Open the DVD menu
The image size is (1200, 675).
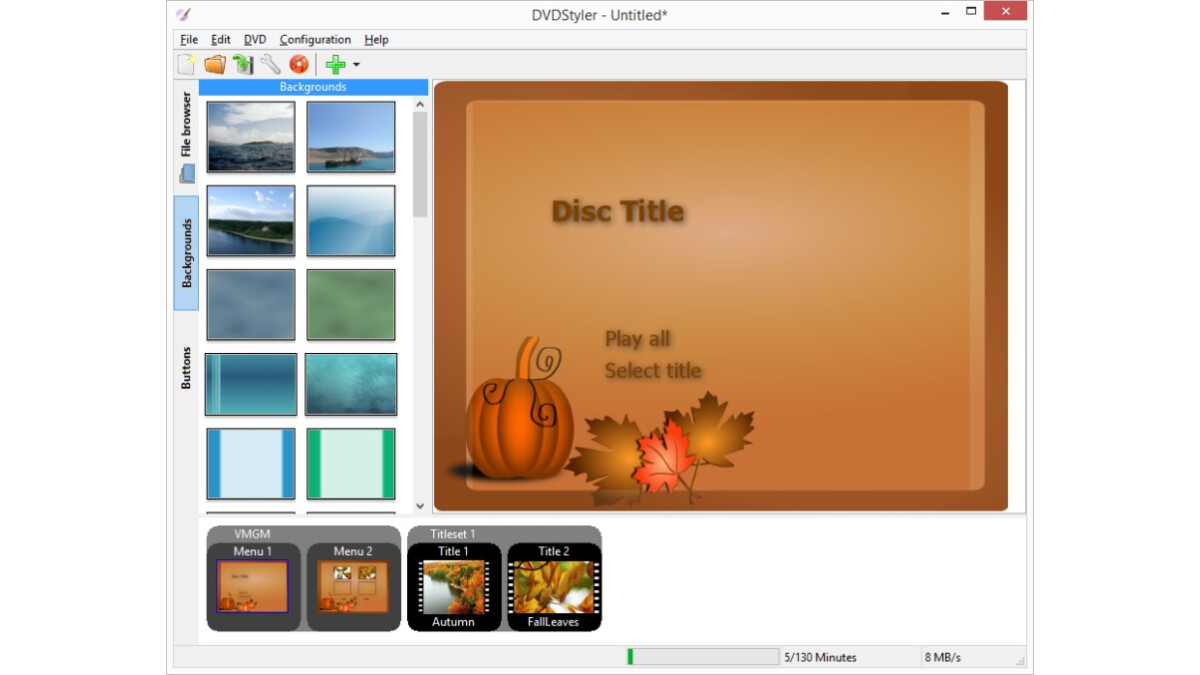[255, 40]
